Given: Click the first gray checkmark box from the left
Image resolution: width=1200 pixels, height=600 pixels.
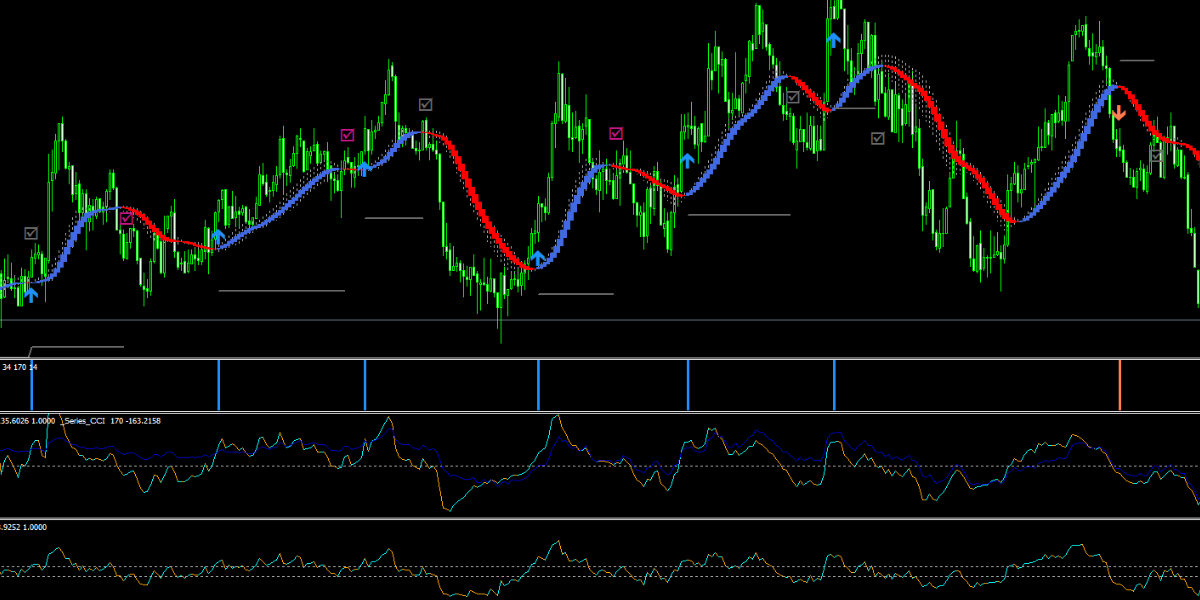Looking at the screenshot, I should (31, 233).
